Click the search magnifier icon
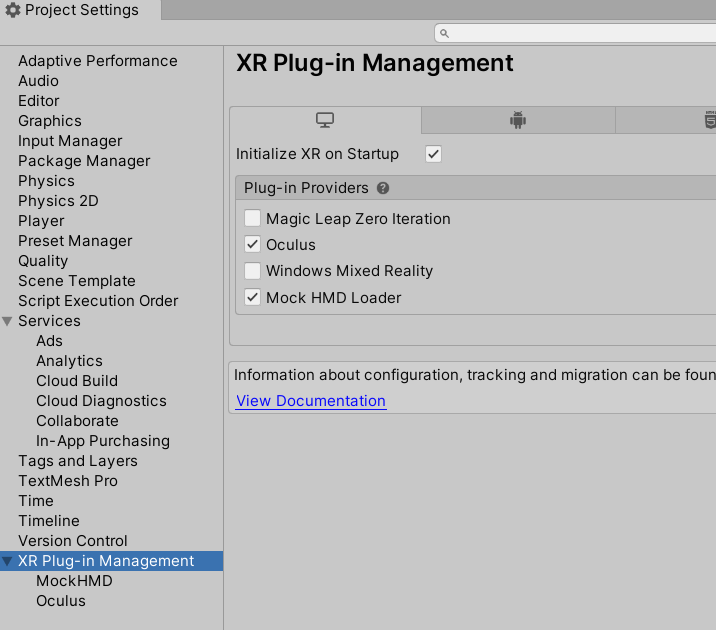Viewport: 716px width, 630px height. pyautogui.click(x=444, y=33)
